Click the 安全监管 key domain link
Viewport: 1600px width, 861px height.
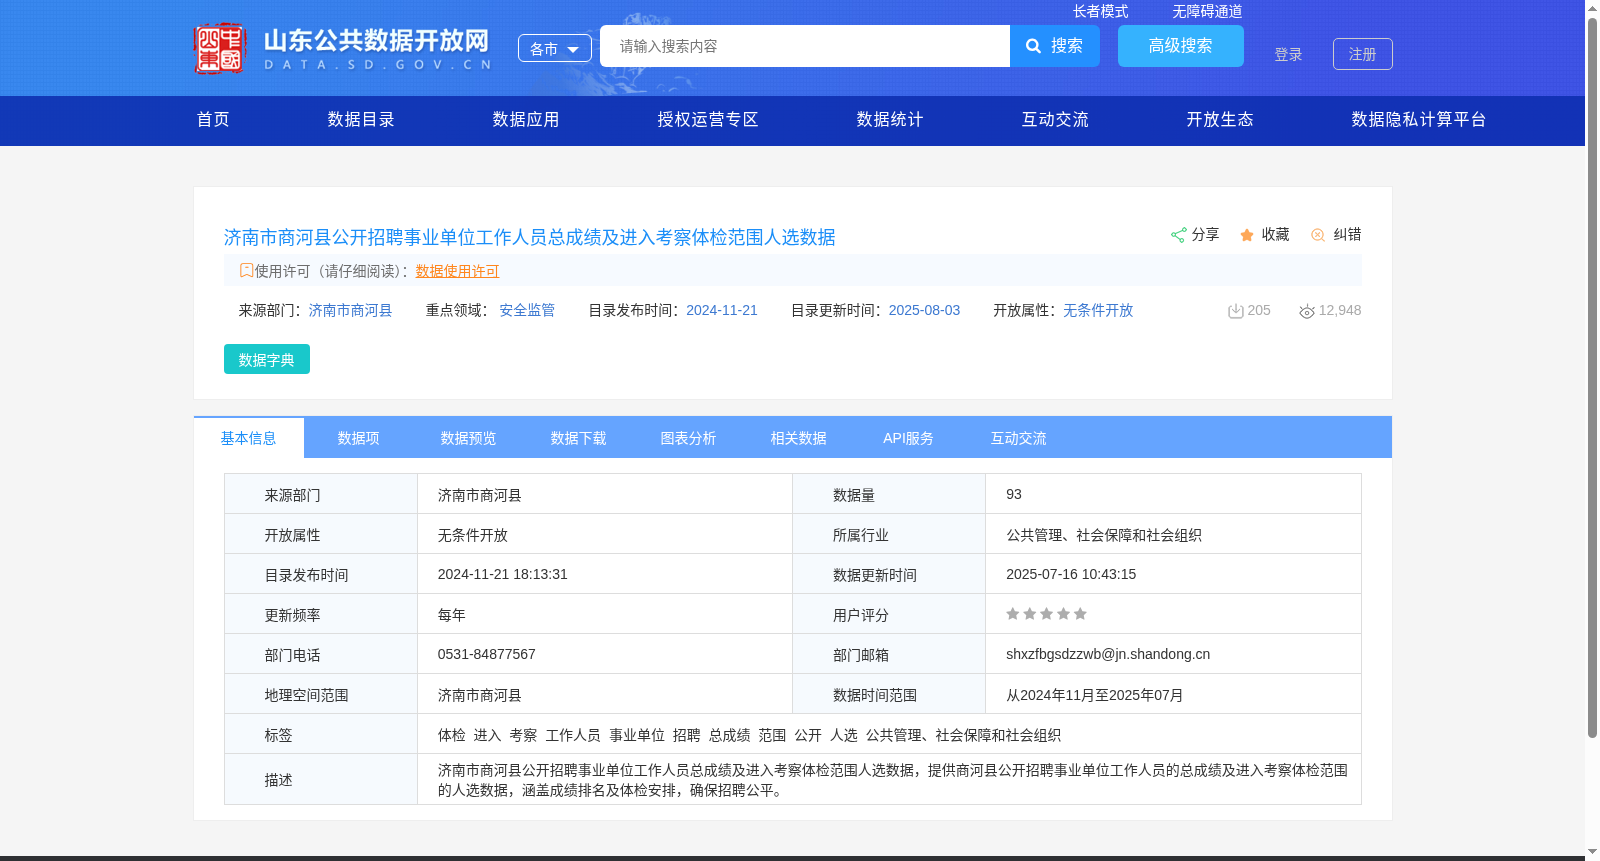pos(527,311)
